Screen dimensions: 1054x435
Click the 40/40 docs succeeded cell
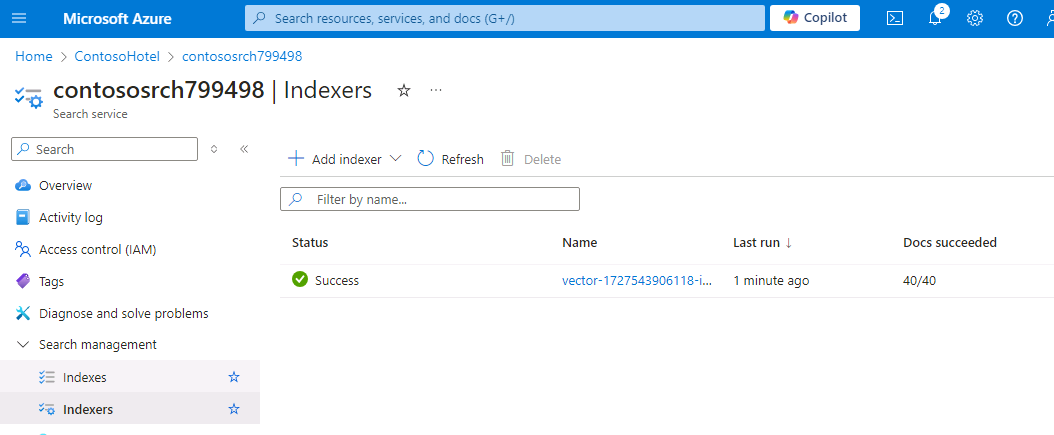919,280
